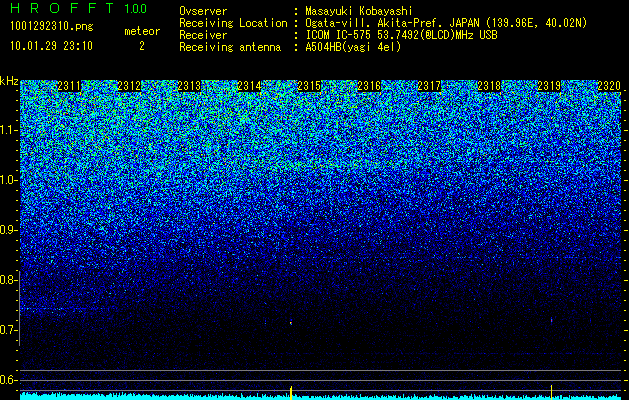Click the 1.1 frequency axis label
The height and width of the screenshot is (400, 629).
click(x=7, y=130)
